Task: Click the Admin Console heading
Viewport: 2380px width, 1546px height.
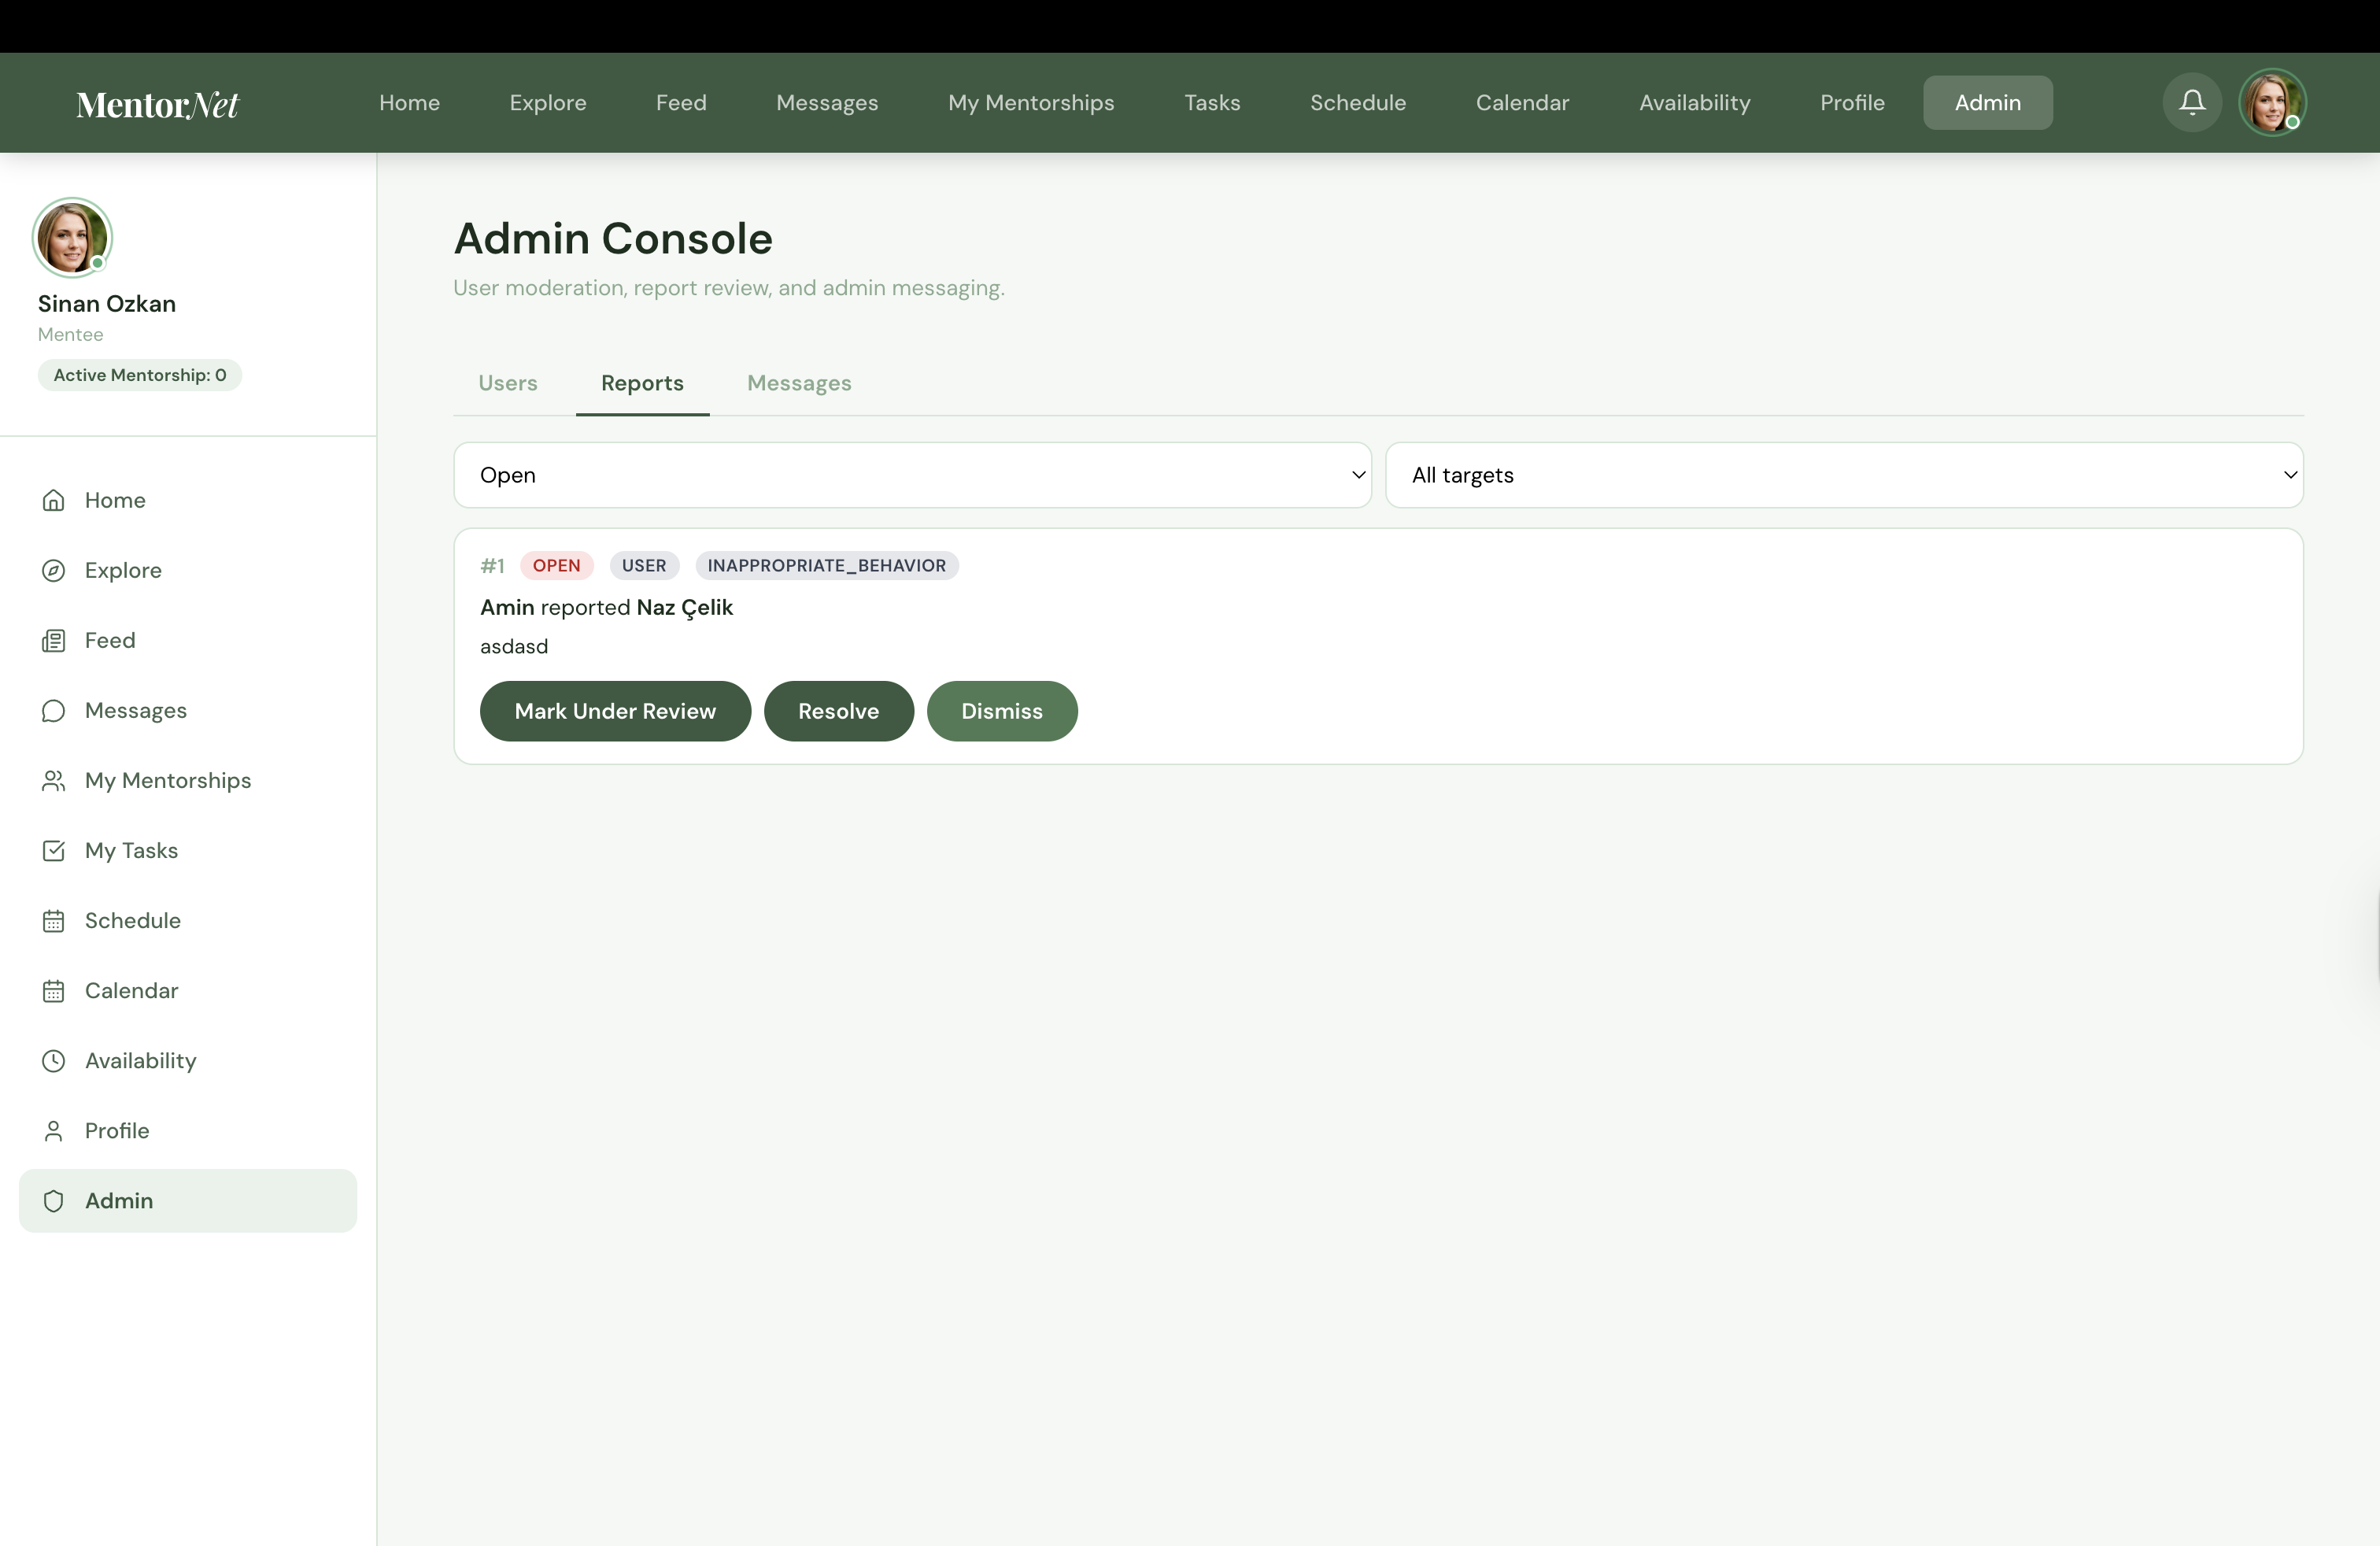Action: [x=613, y=238]
